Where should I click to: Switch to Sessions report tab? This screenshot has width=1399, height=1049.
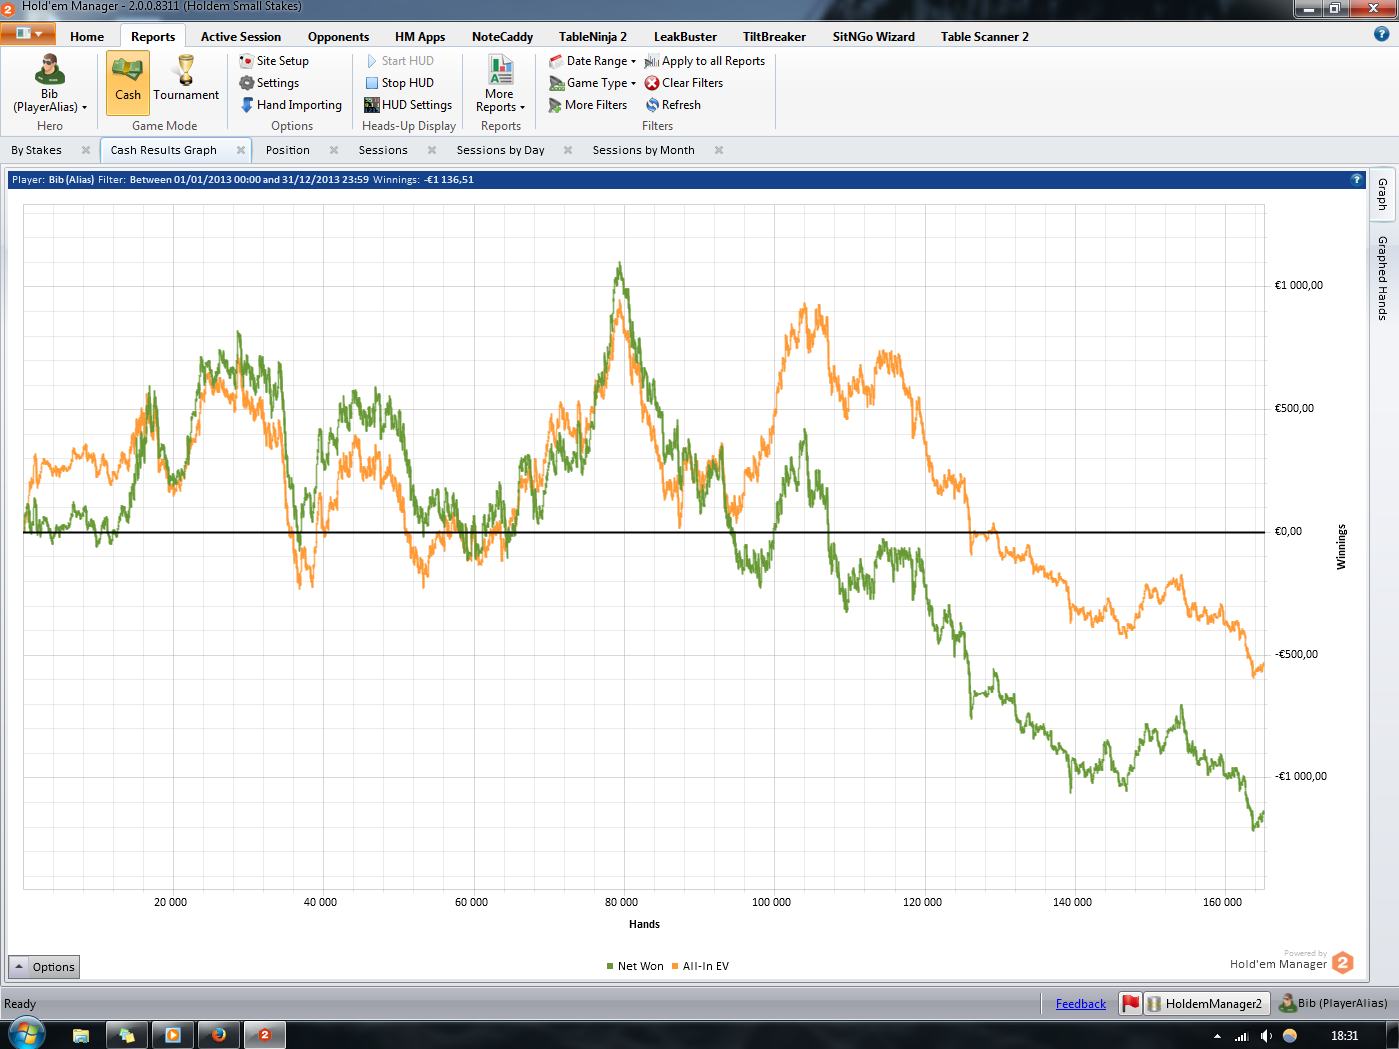click(x=383, y=150)
